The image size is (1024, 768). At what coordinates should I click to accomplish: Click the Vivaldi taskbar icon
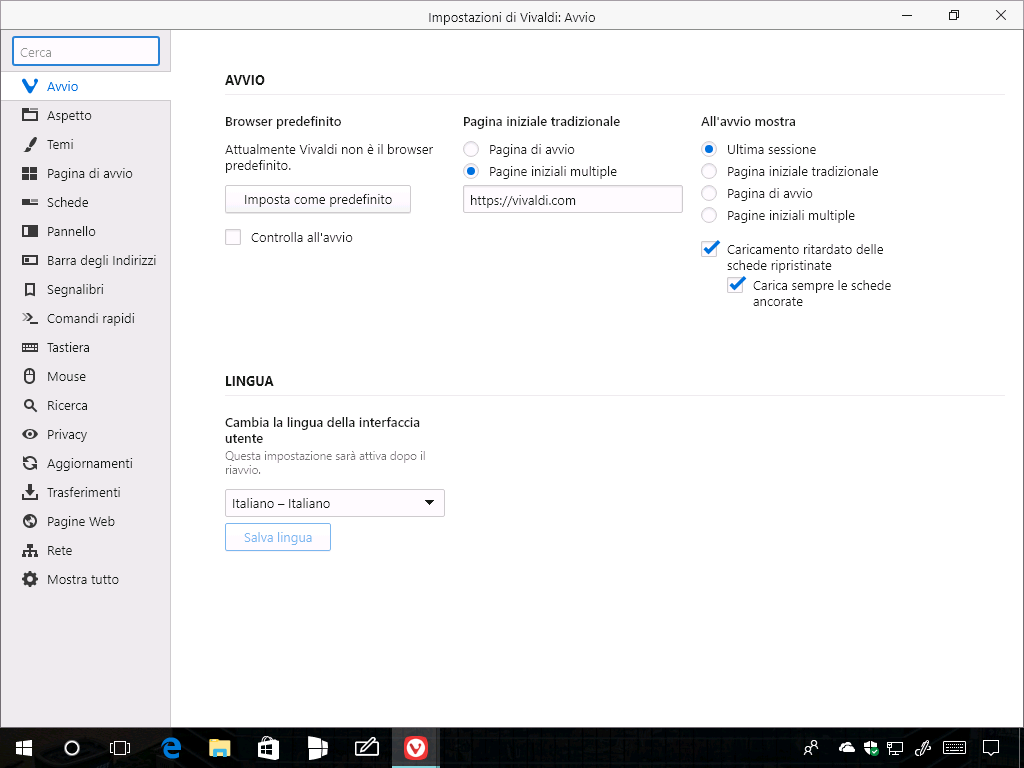415,748
